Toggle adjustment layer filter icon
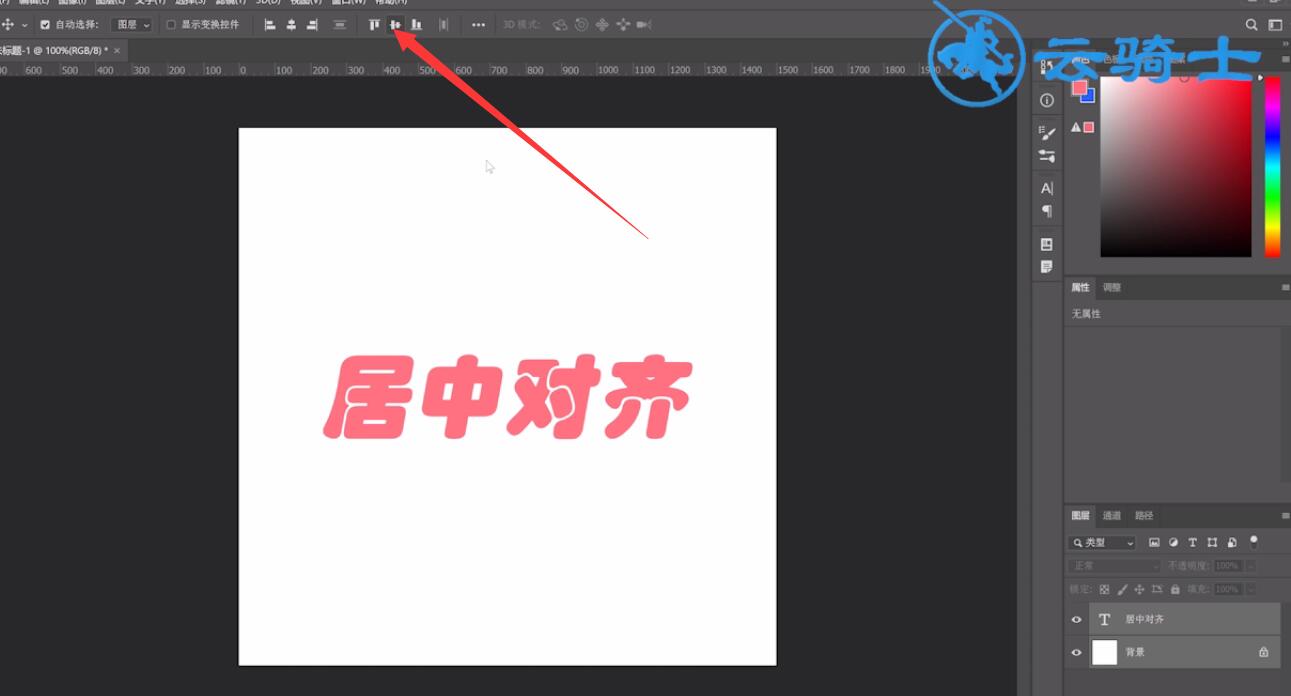The image size is (1291, 696). (x=1173, y=543)
